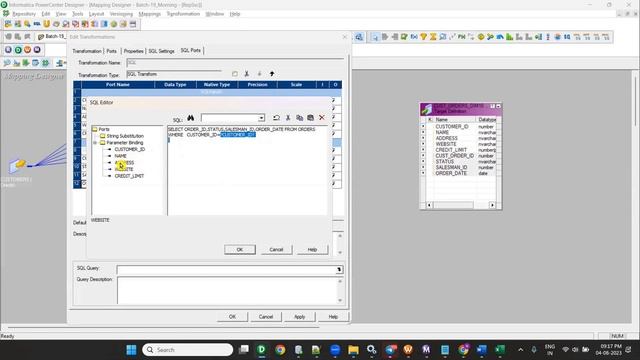Click the CUSTOMERS source icon in the workspace
The image size is (640, 360).
pos(18,166)
